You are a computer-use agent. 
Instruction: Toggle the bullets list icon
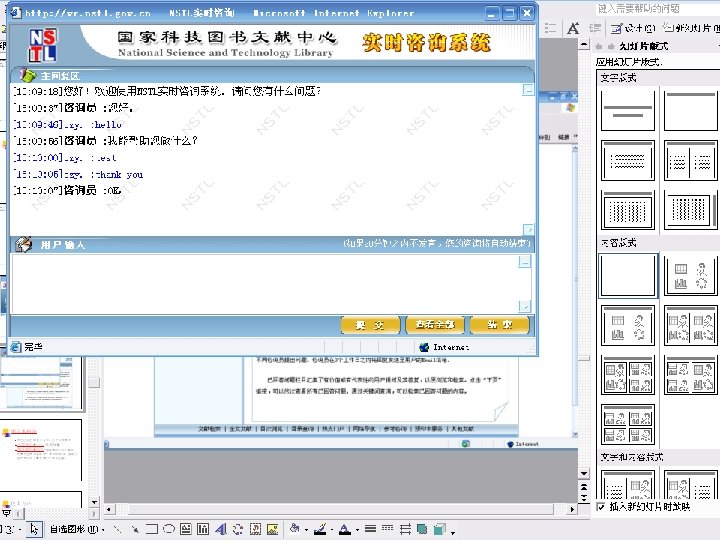(x=550, y=28)
